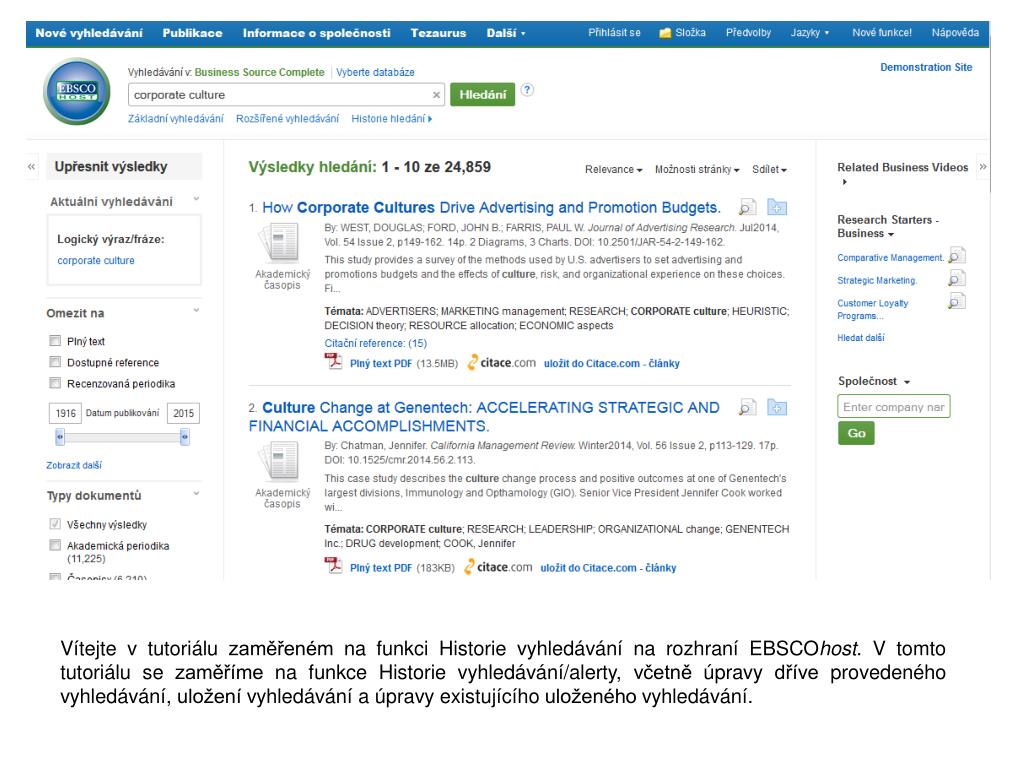The width and height of the screenshot is (1024, 768).
Task: Open the Další menu dropdown
Action: tap(505, 33)
